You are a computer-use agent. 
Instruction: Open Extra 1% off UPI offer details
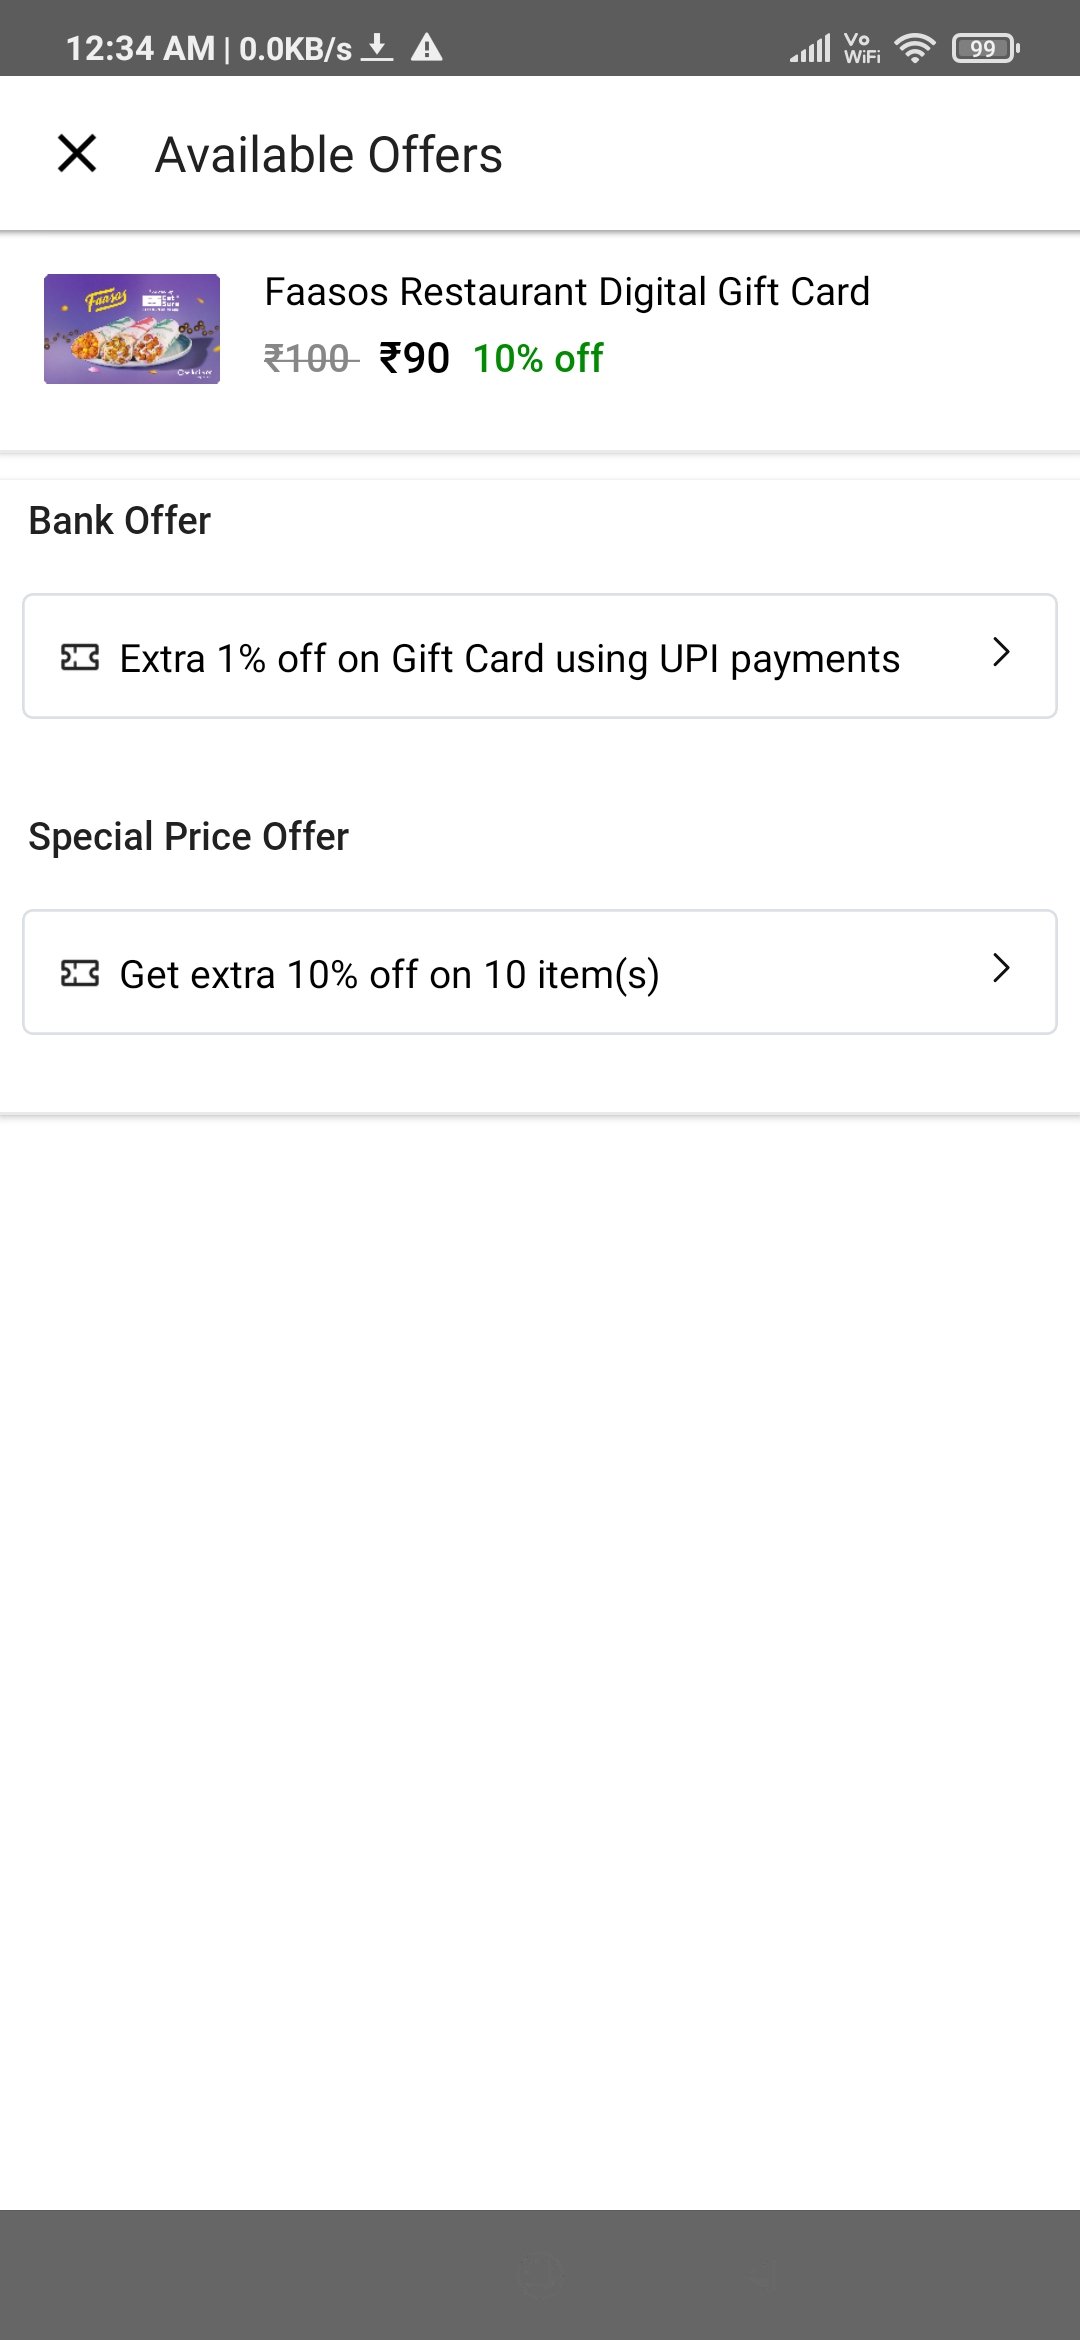coord(510,659)
